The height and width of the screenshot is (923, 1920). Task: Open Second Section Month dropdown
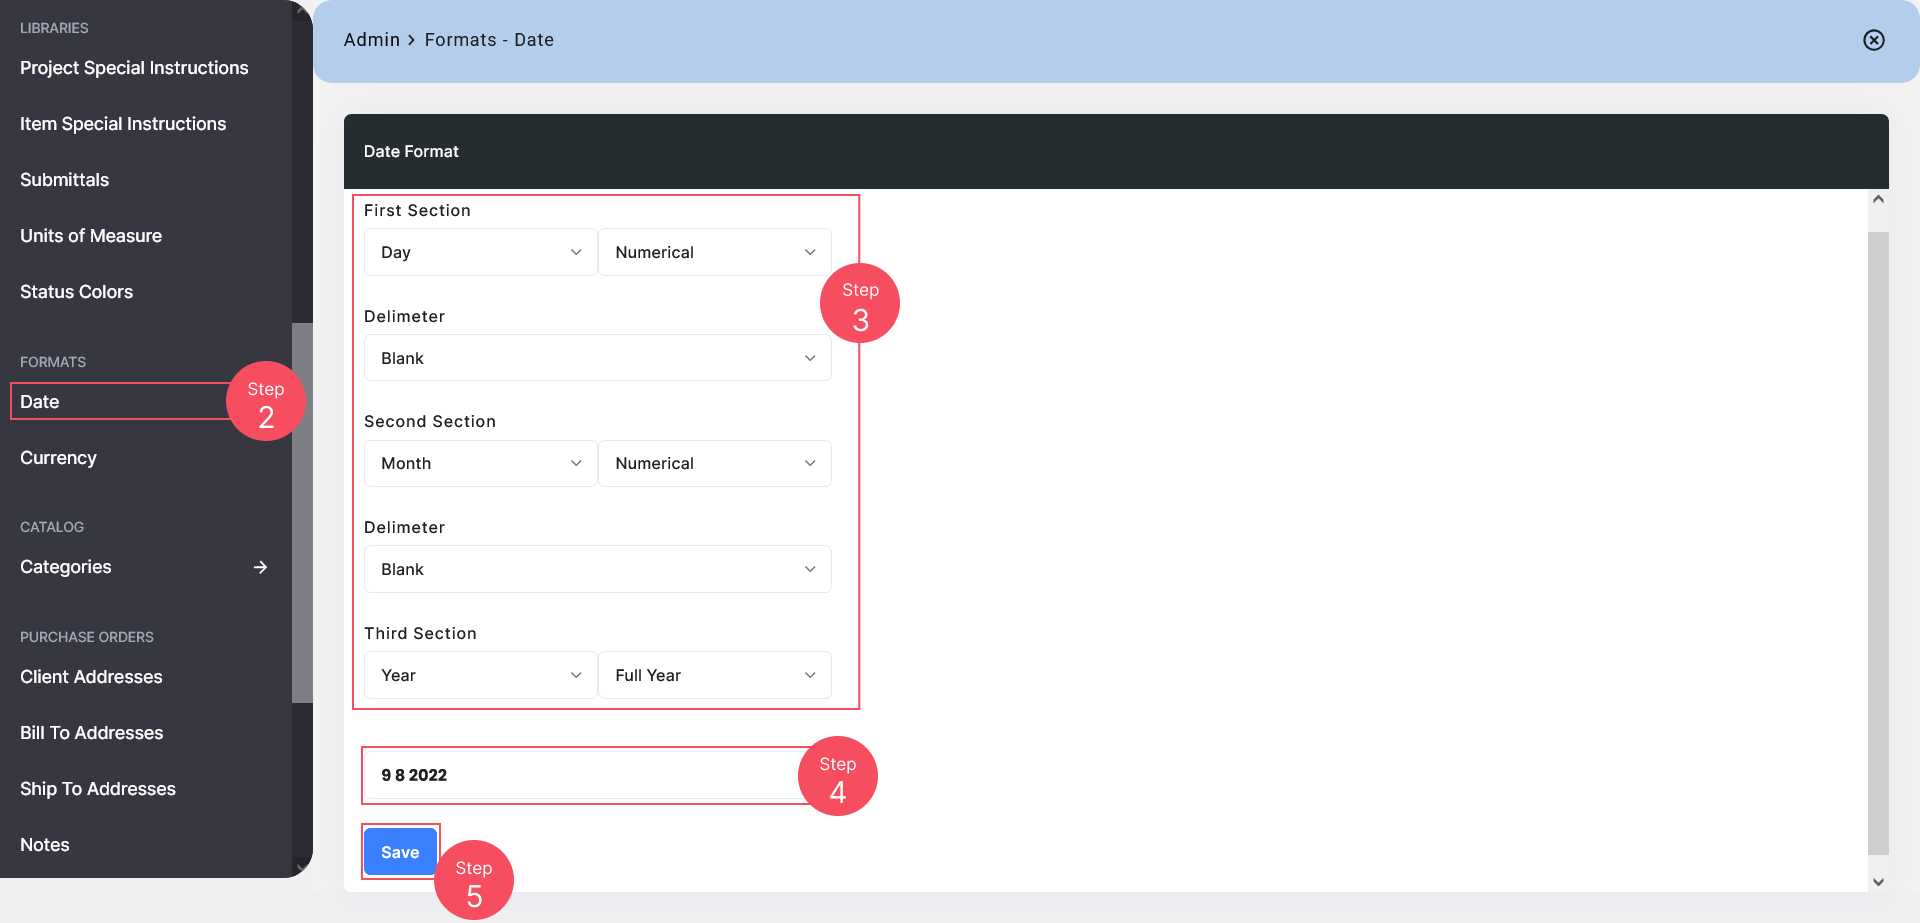click(480, 463)
